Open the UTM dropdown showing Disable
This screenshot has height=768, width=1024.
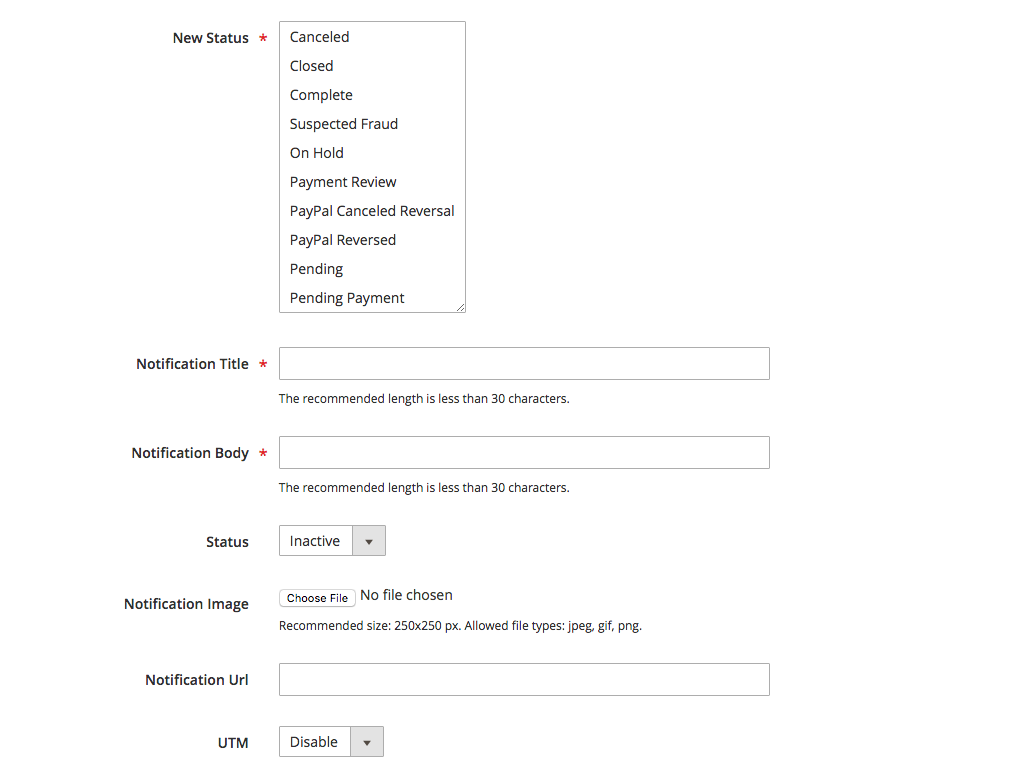coord(331,742)
